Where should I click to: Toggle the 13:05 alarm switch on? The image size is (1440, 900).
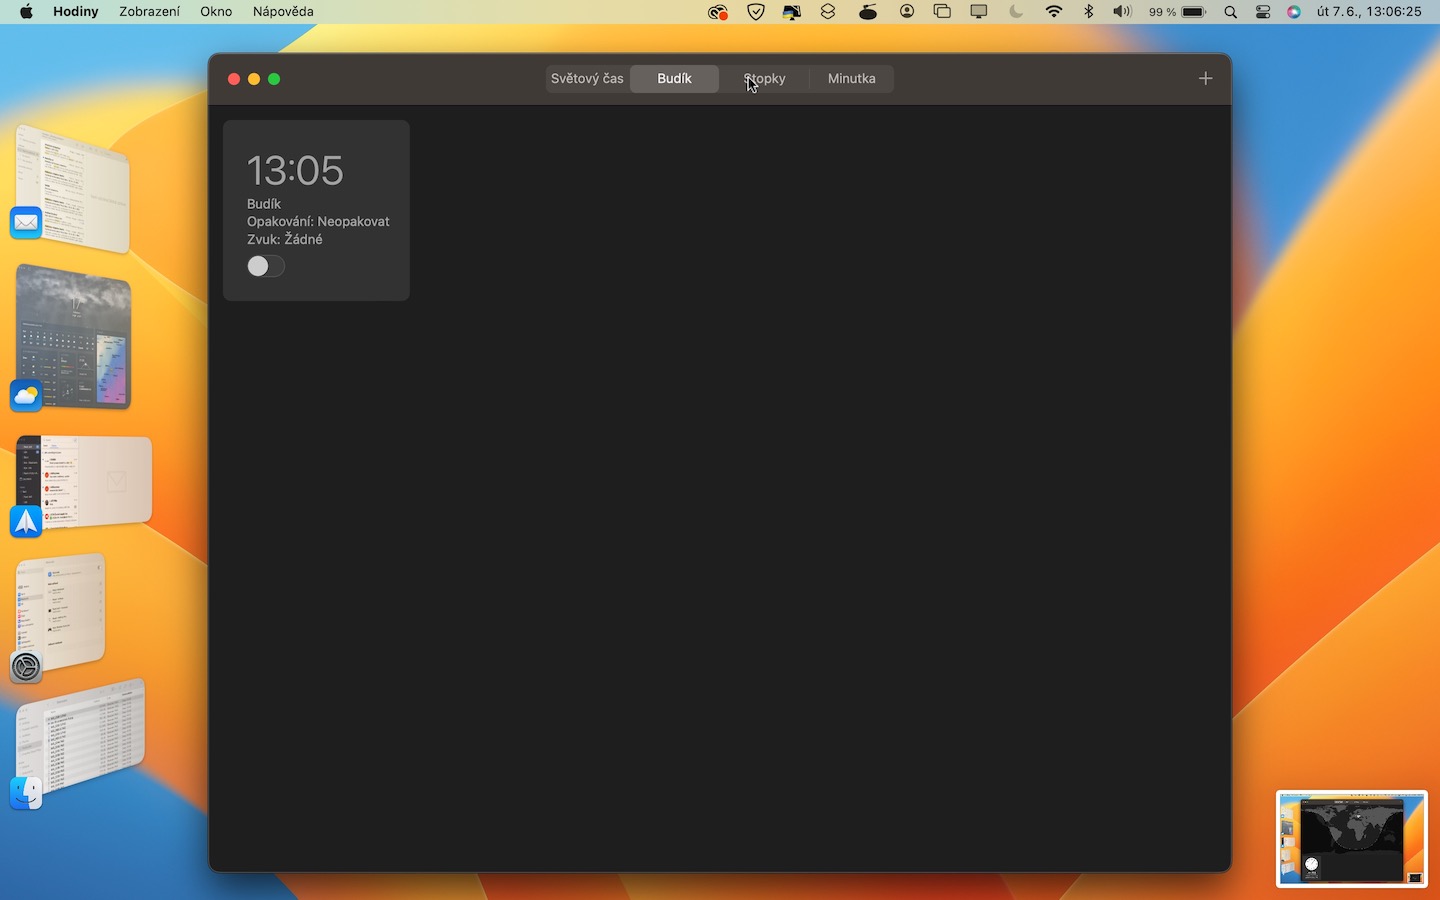266,266
